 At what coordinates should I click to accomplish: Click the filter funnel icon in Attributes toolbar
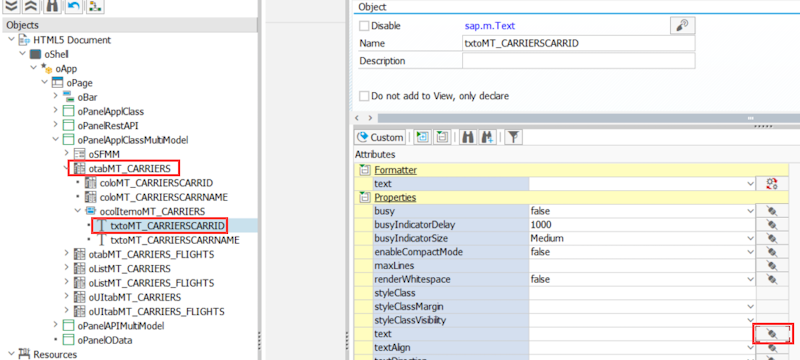(x=513, y=137)
